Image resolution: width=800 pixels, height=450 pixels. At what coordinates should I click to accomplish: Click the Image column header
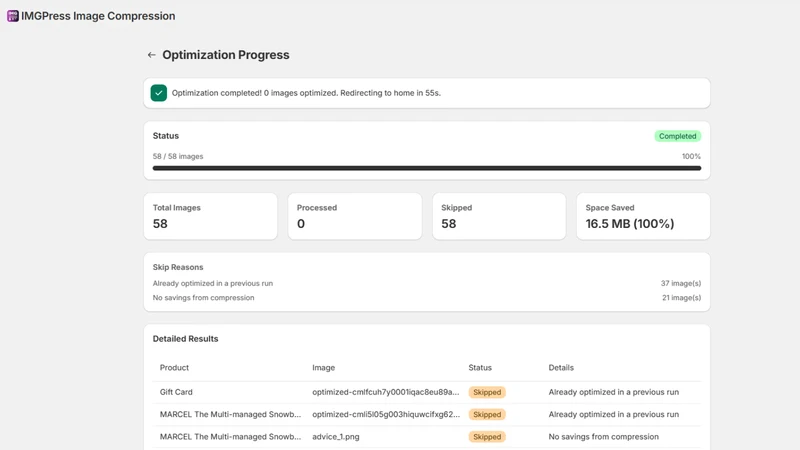coord(323,367)
